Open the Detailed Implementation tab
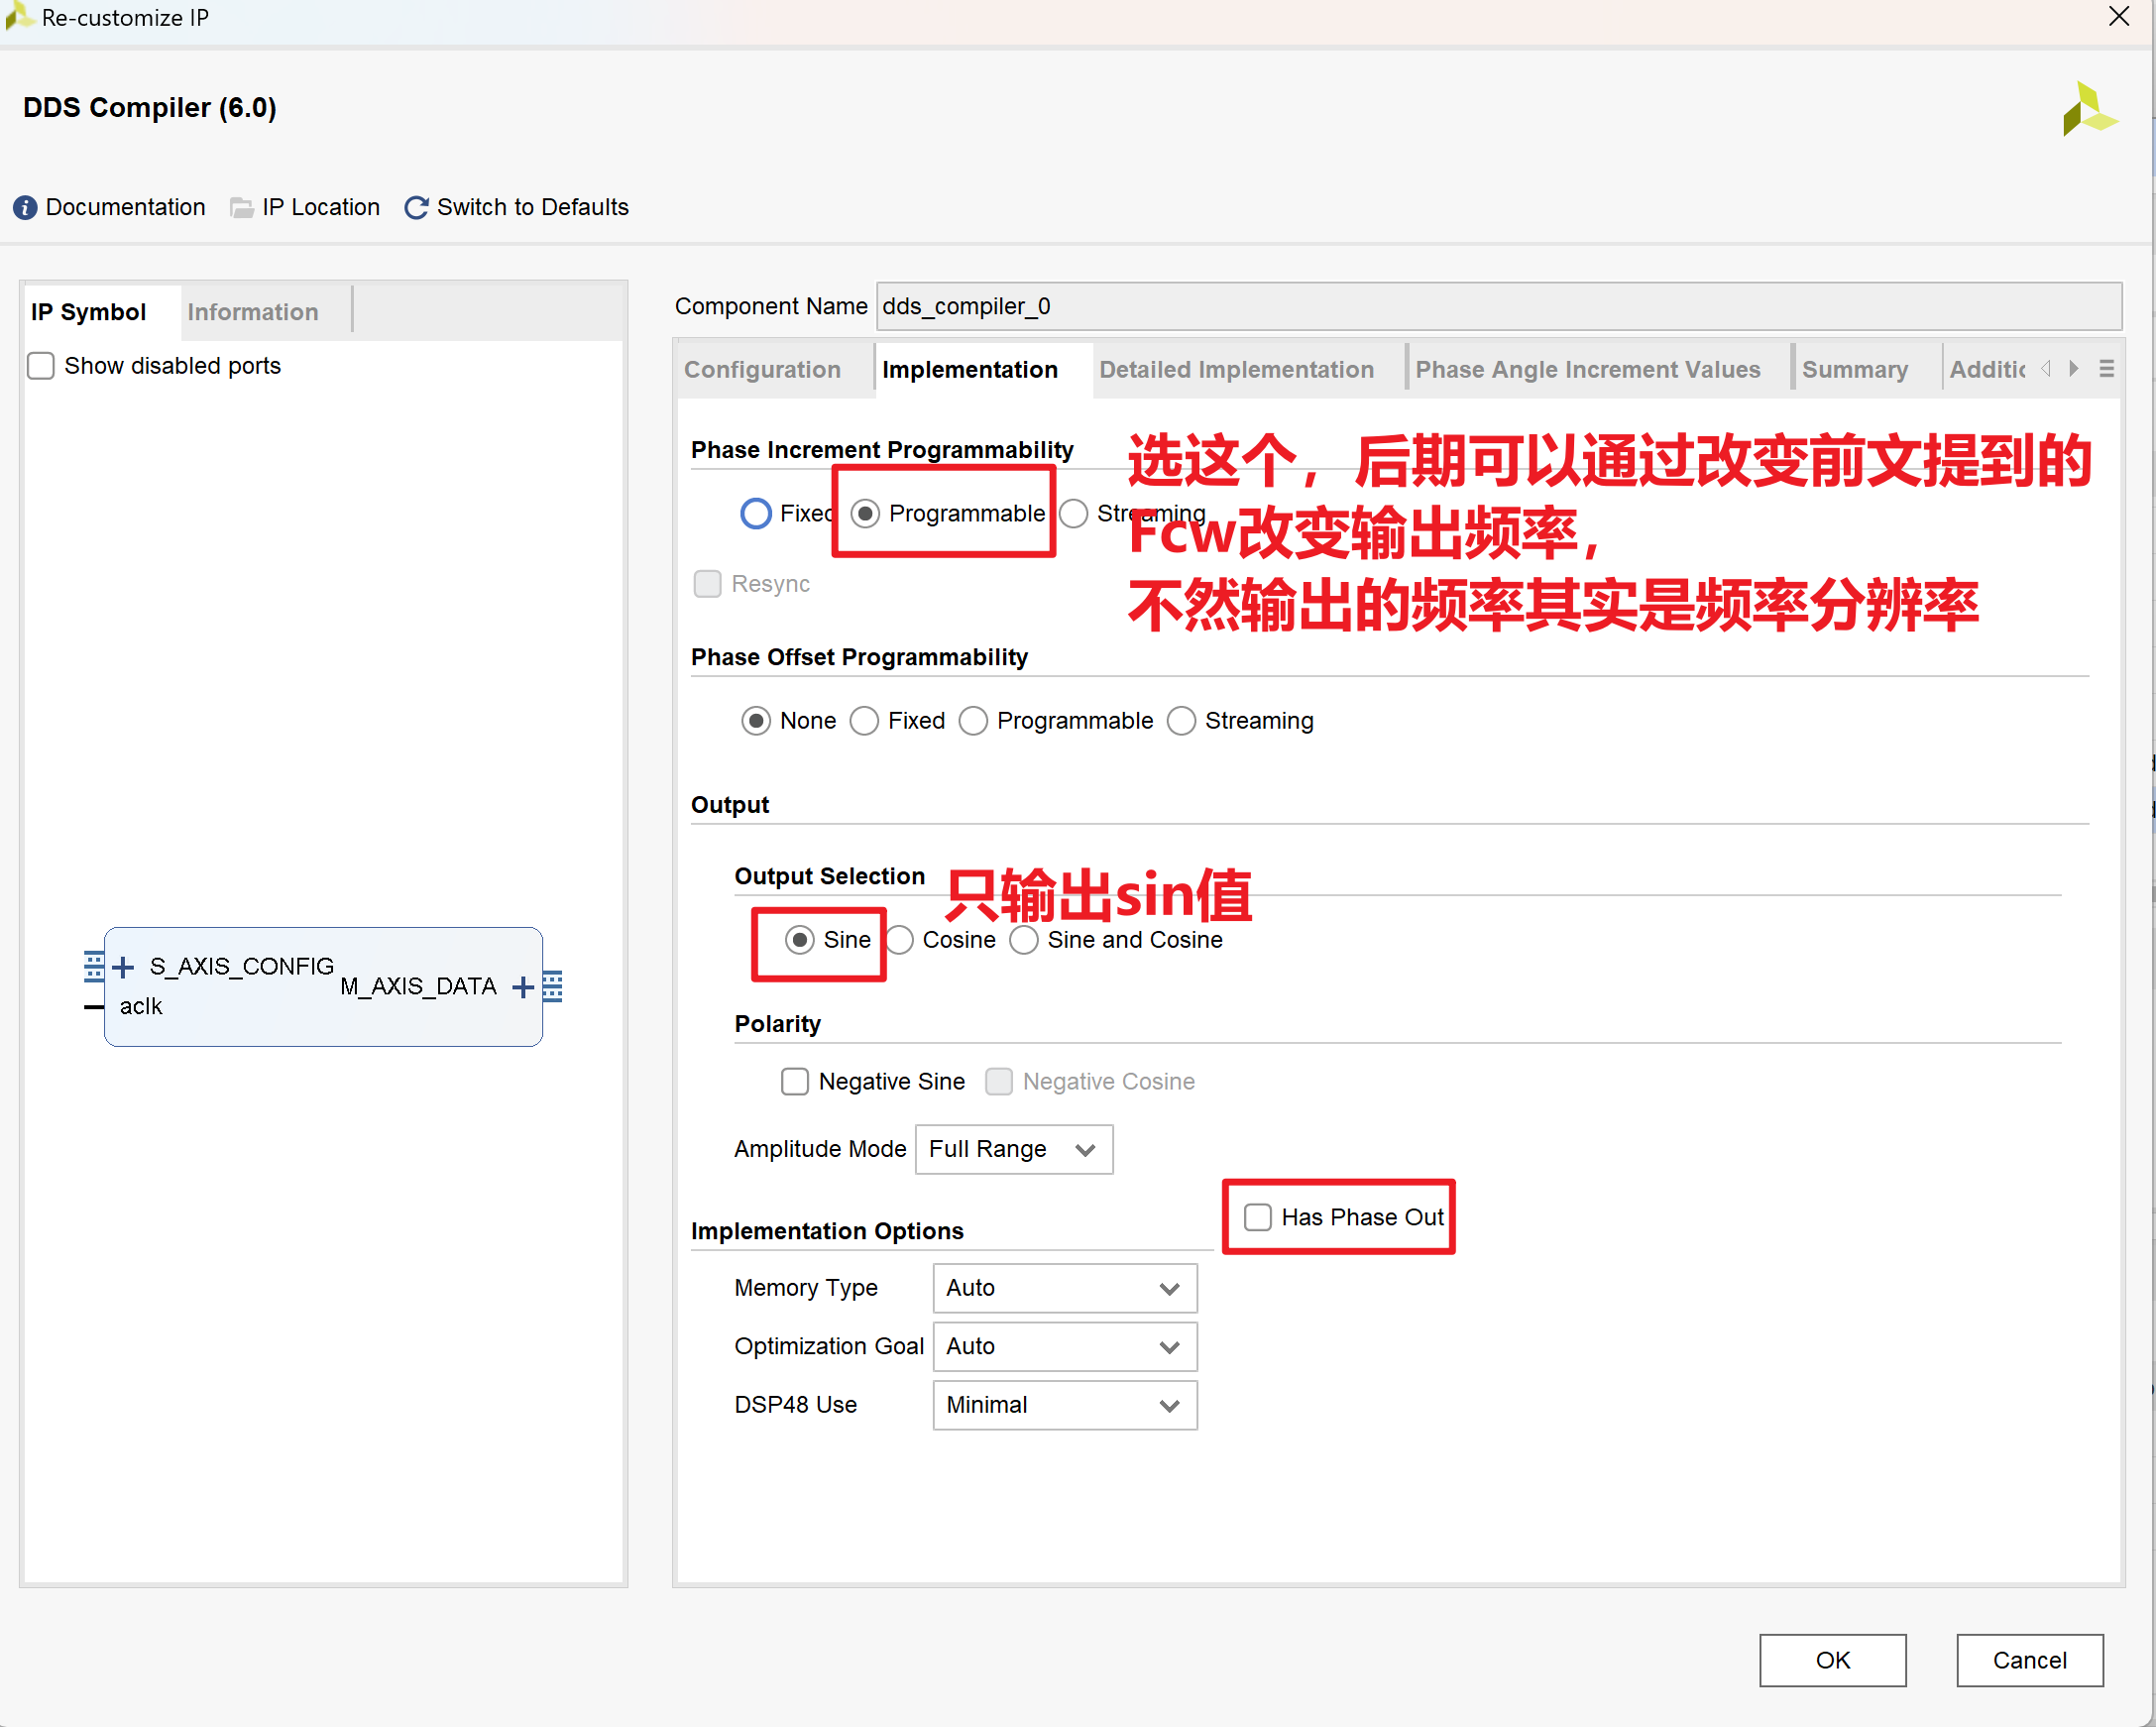2156x1727 pixels. tap(1237, 370)
